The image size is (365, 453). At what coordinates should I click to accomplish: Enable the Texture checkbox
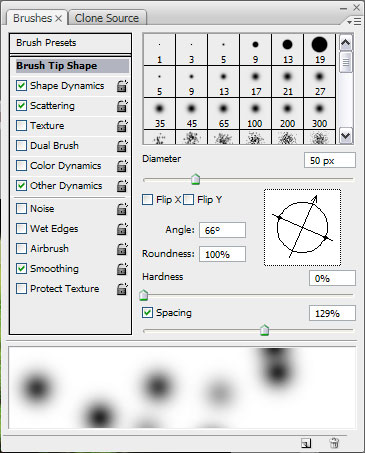click(21, 126)
